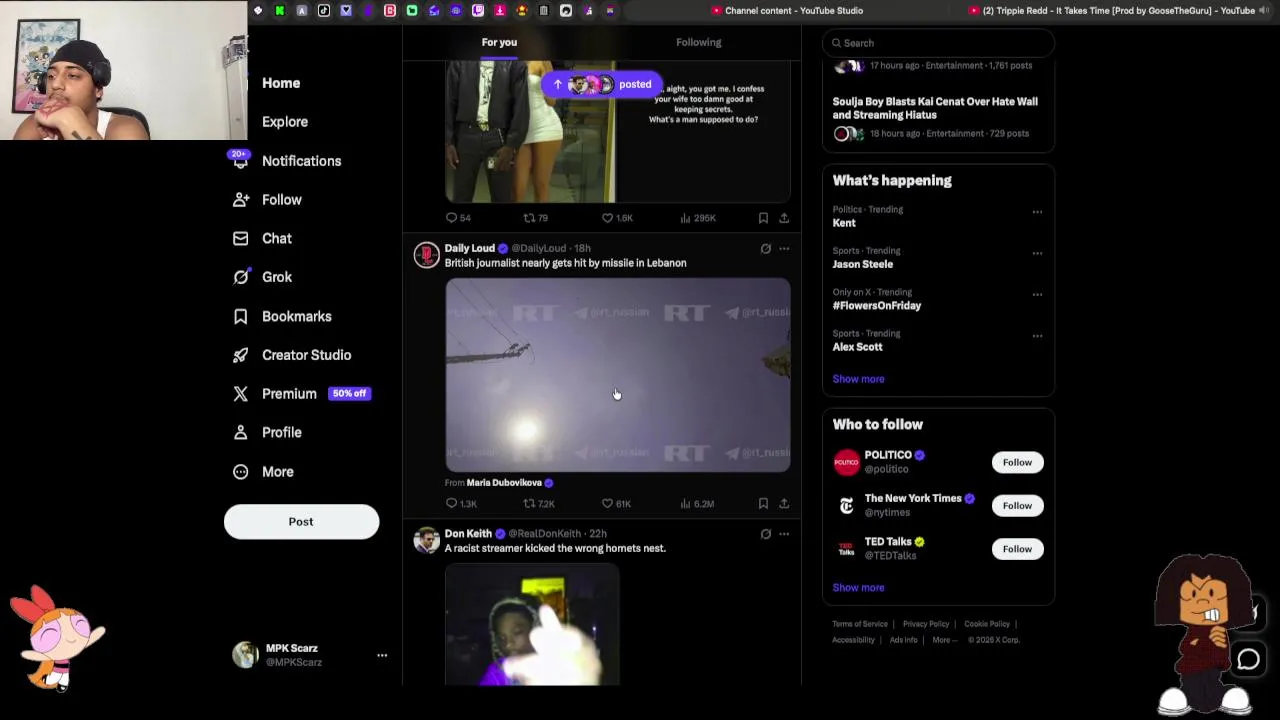
Task: Click Grok icon on Daily Loud post
Action: [x=766, y=249]
